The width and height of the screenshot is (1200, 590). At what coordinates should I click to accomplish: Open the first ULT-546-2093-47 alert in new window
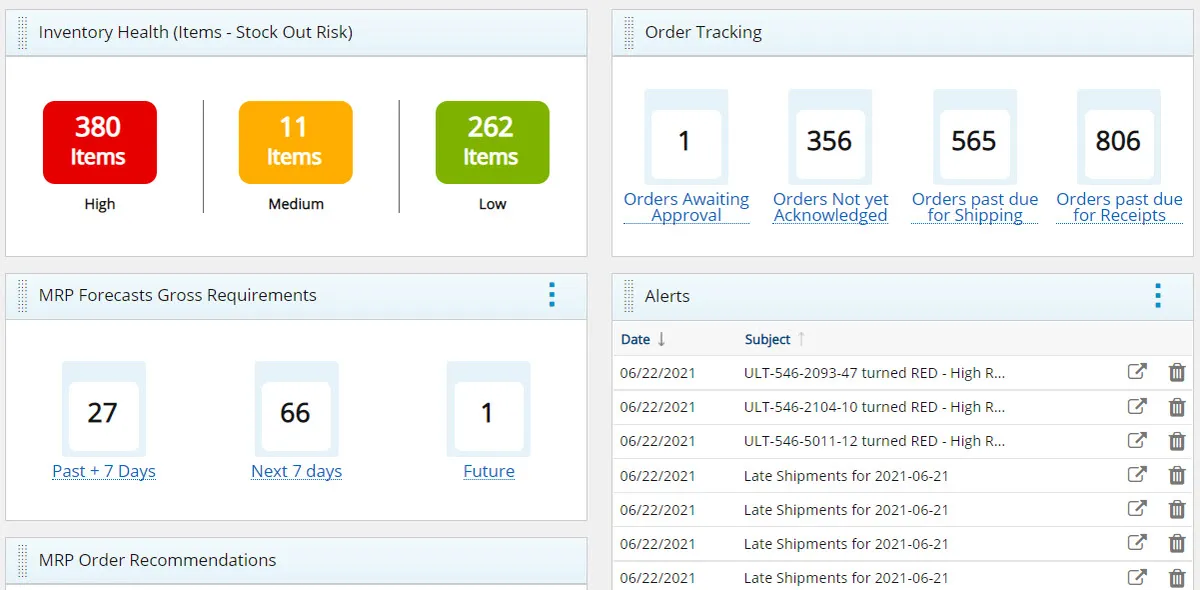(x=1137, y=372)
